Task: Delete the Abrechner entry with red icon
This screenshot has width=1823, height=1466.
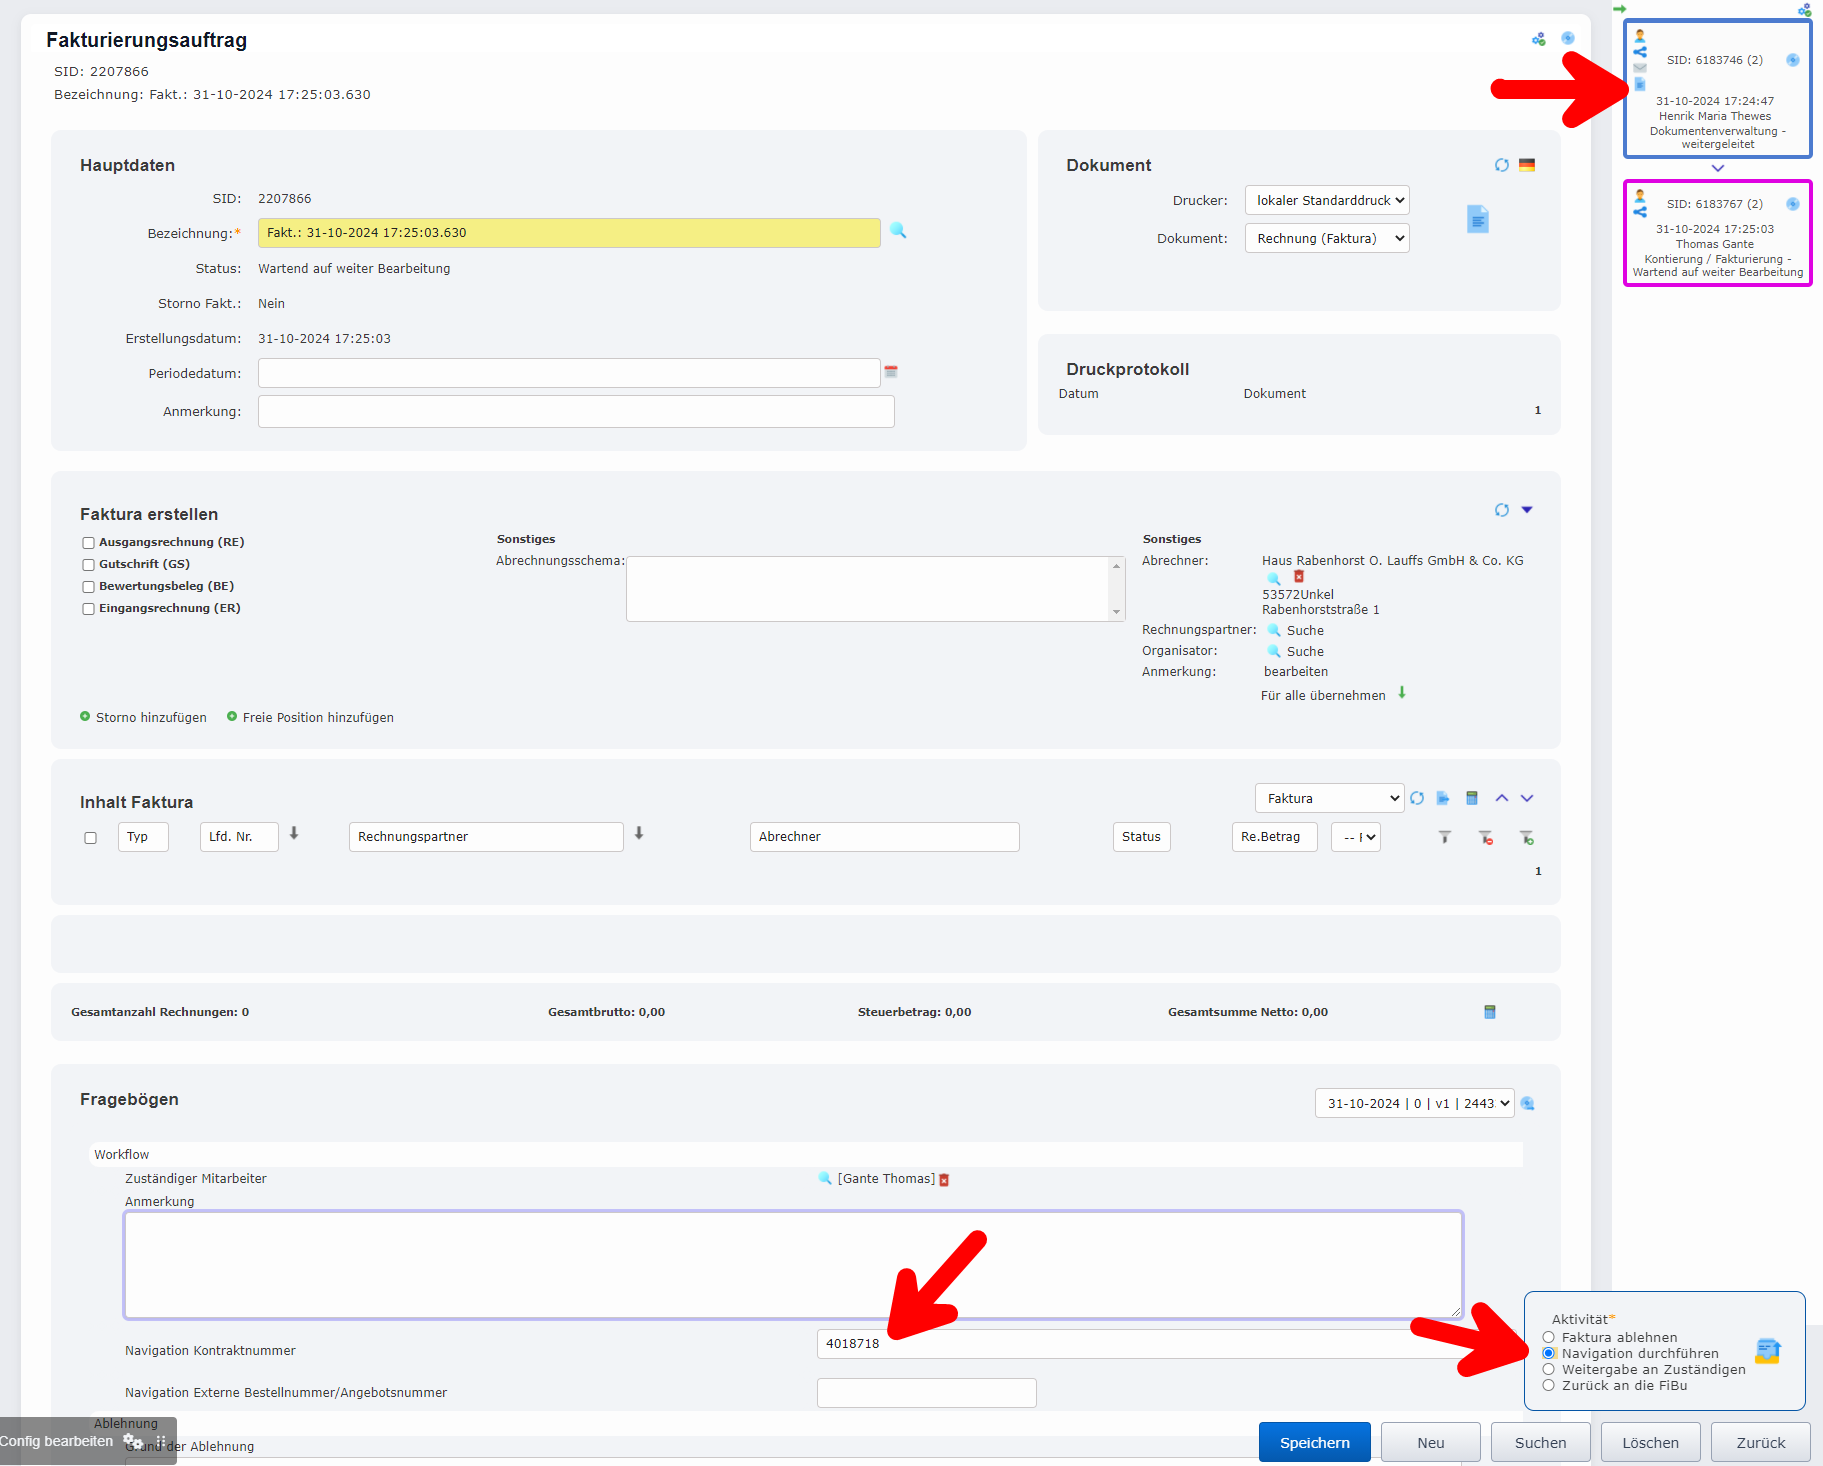Action: click(x=1299, y=577)
